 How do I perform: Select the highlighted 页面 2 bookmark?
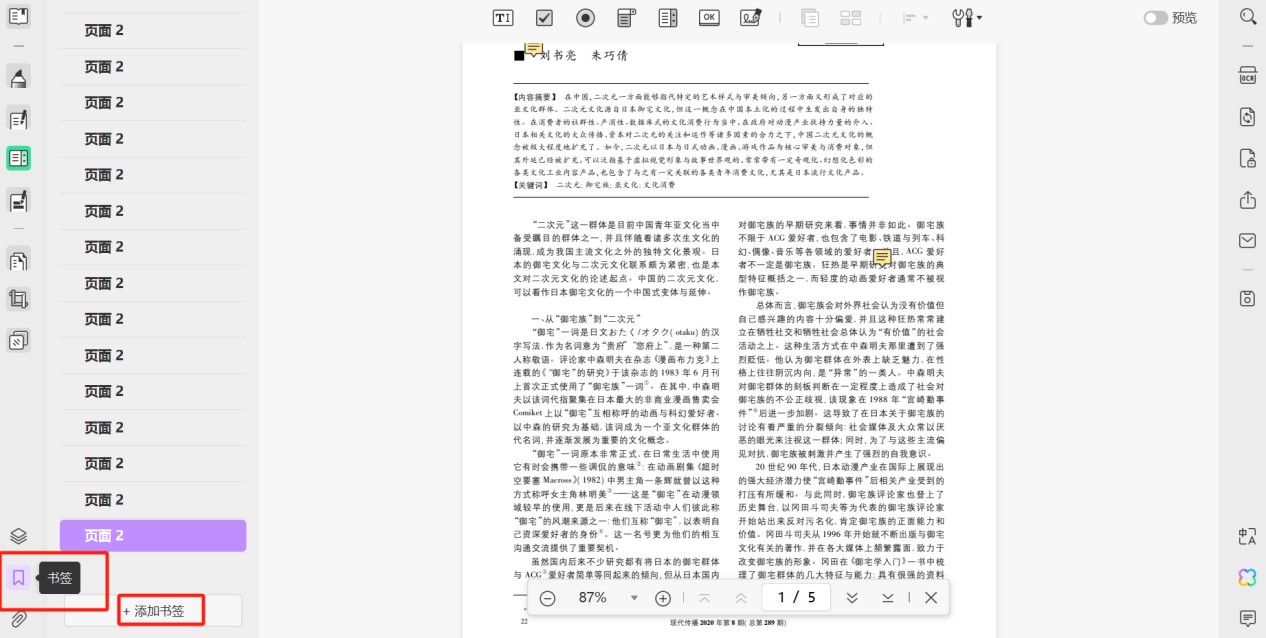click(x=153, y=535)
